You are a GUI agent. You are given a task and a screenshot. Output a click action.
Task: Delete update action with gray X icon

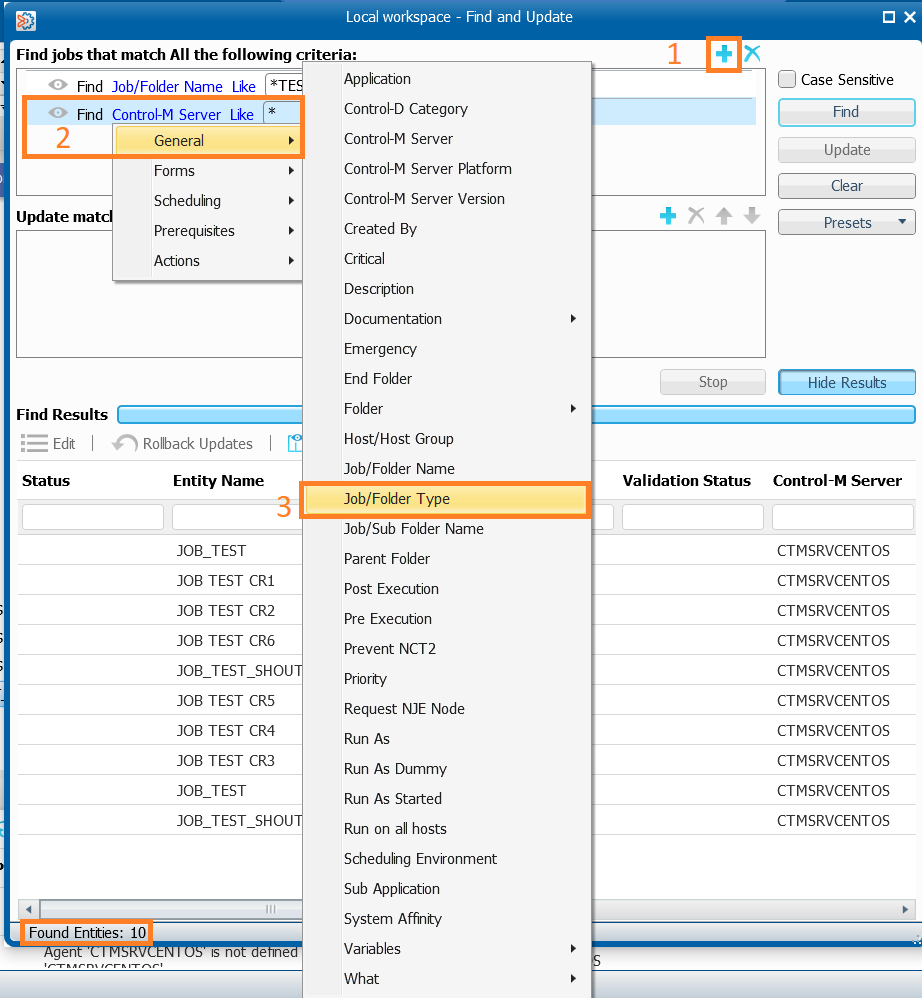tap(696, 216)
